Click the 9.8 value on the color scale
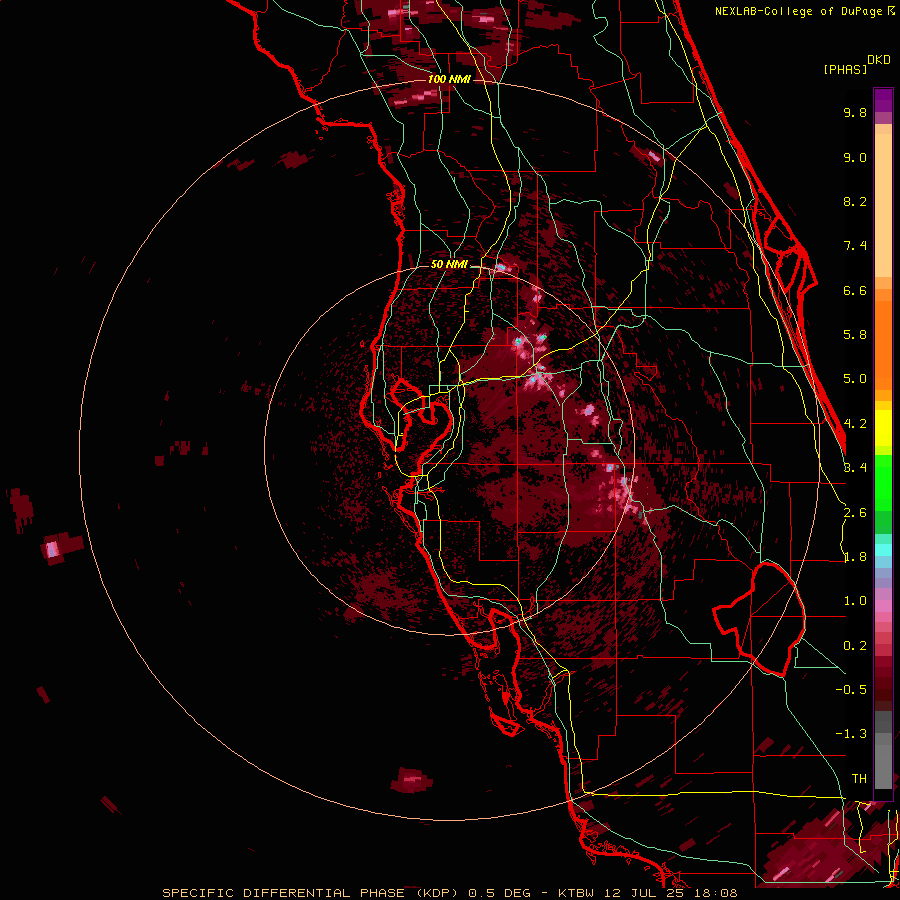 coord(855,112)
